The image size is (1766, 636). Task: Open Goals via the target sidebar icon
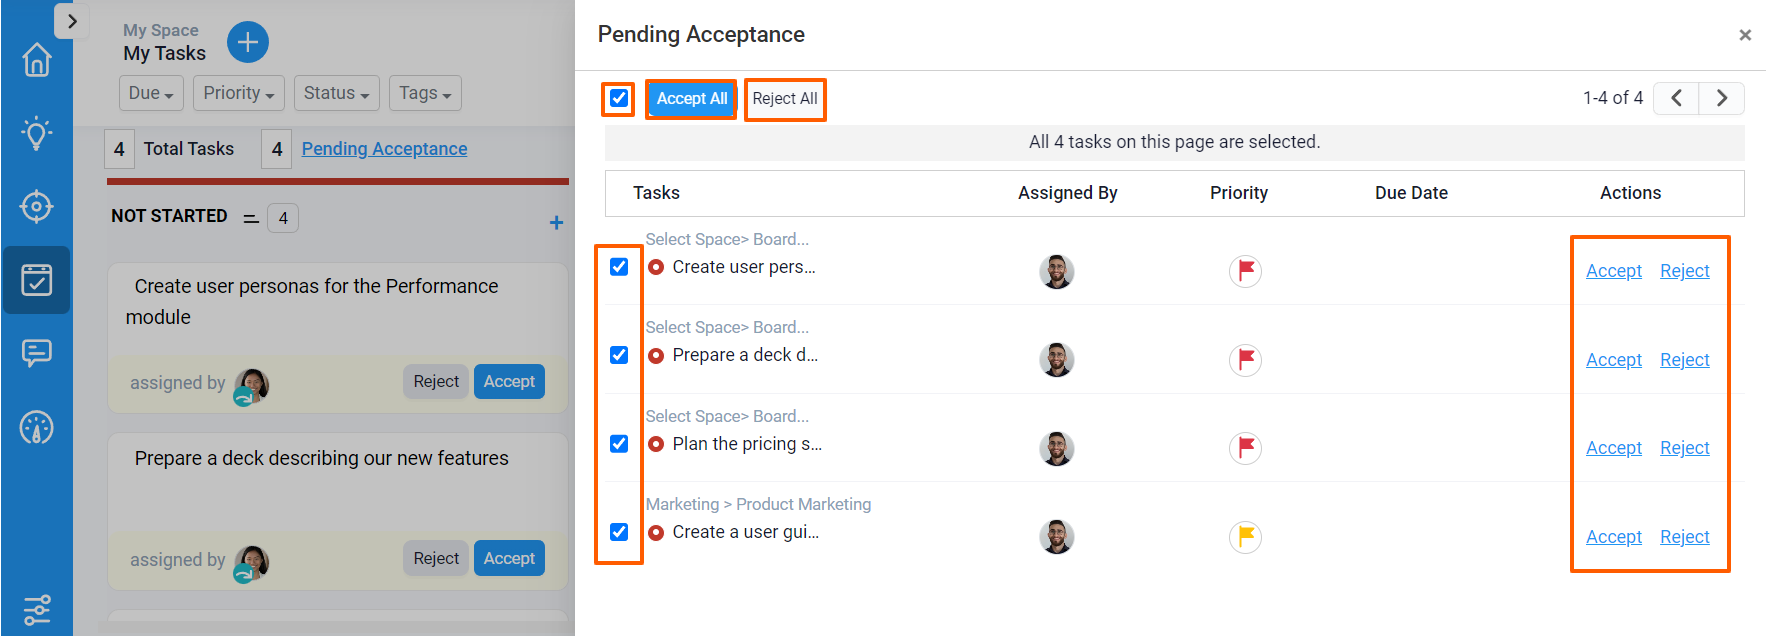point(36,207)
